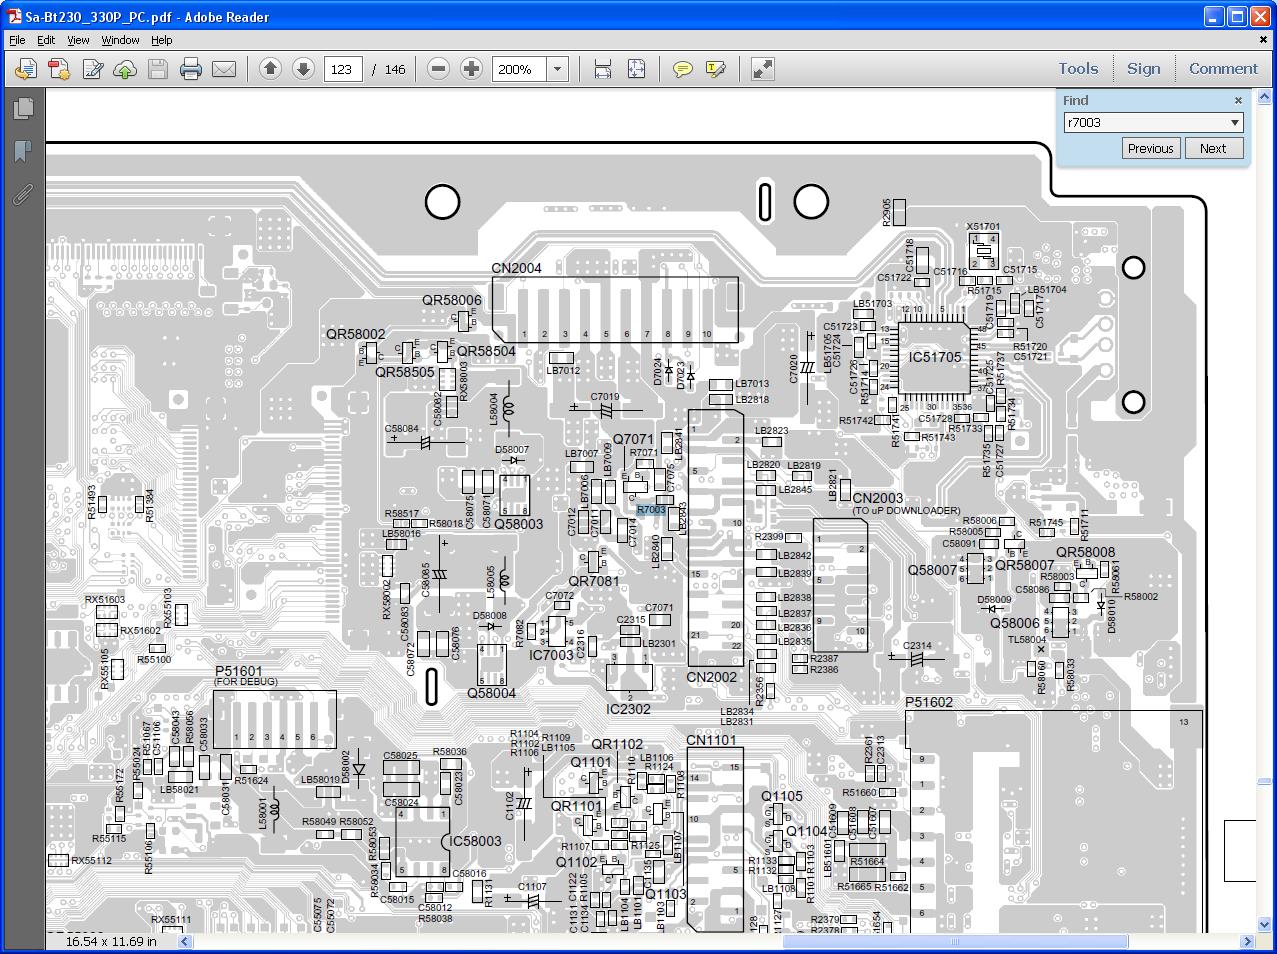
Task: Go to previous page with up arrow
Action: coord(270,69)
